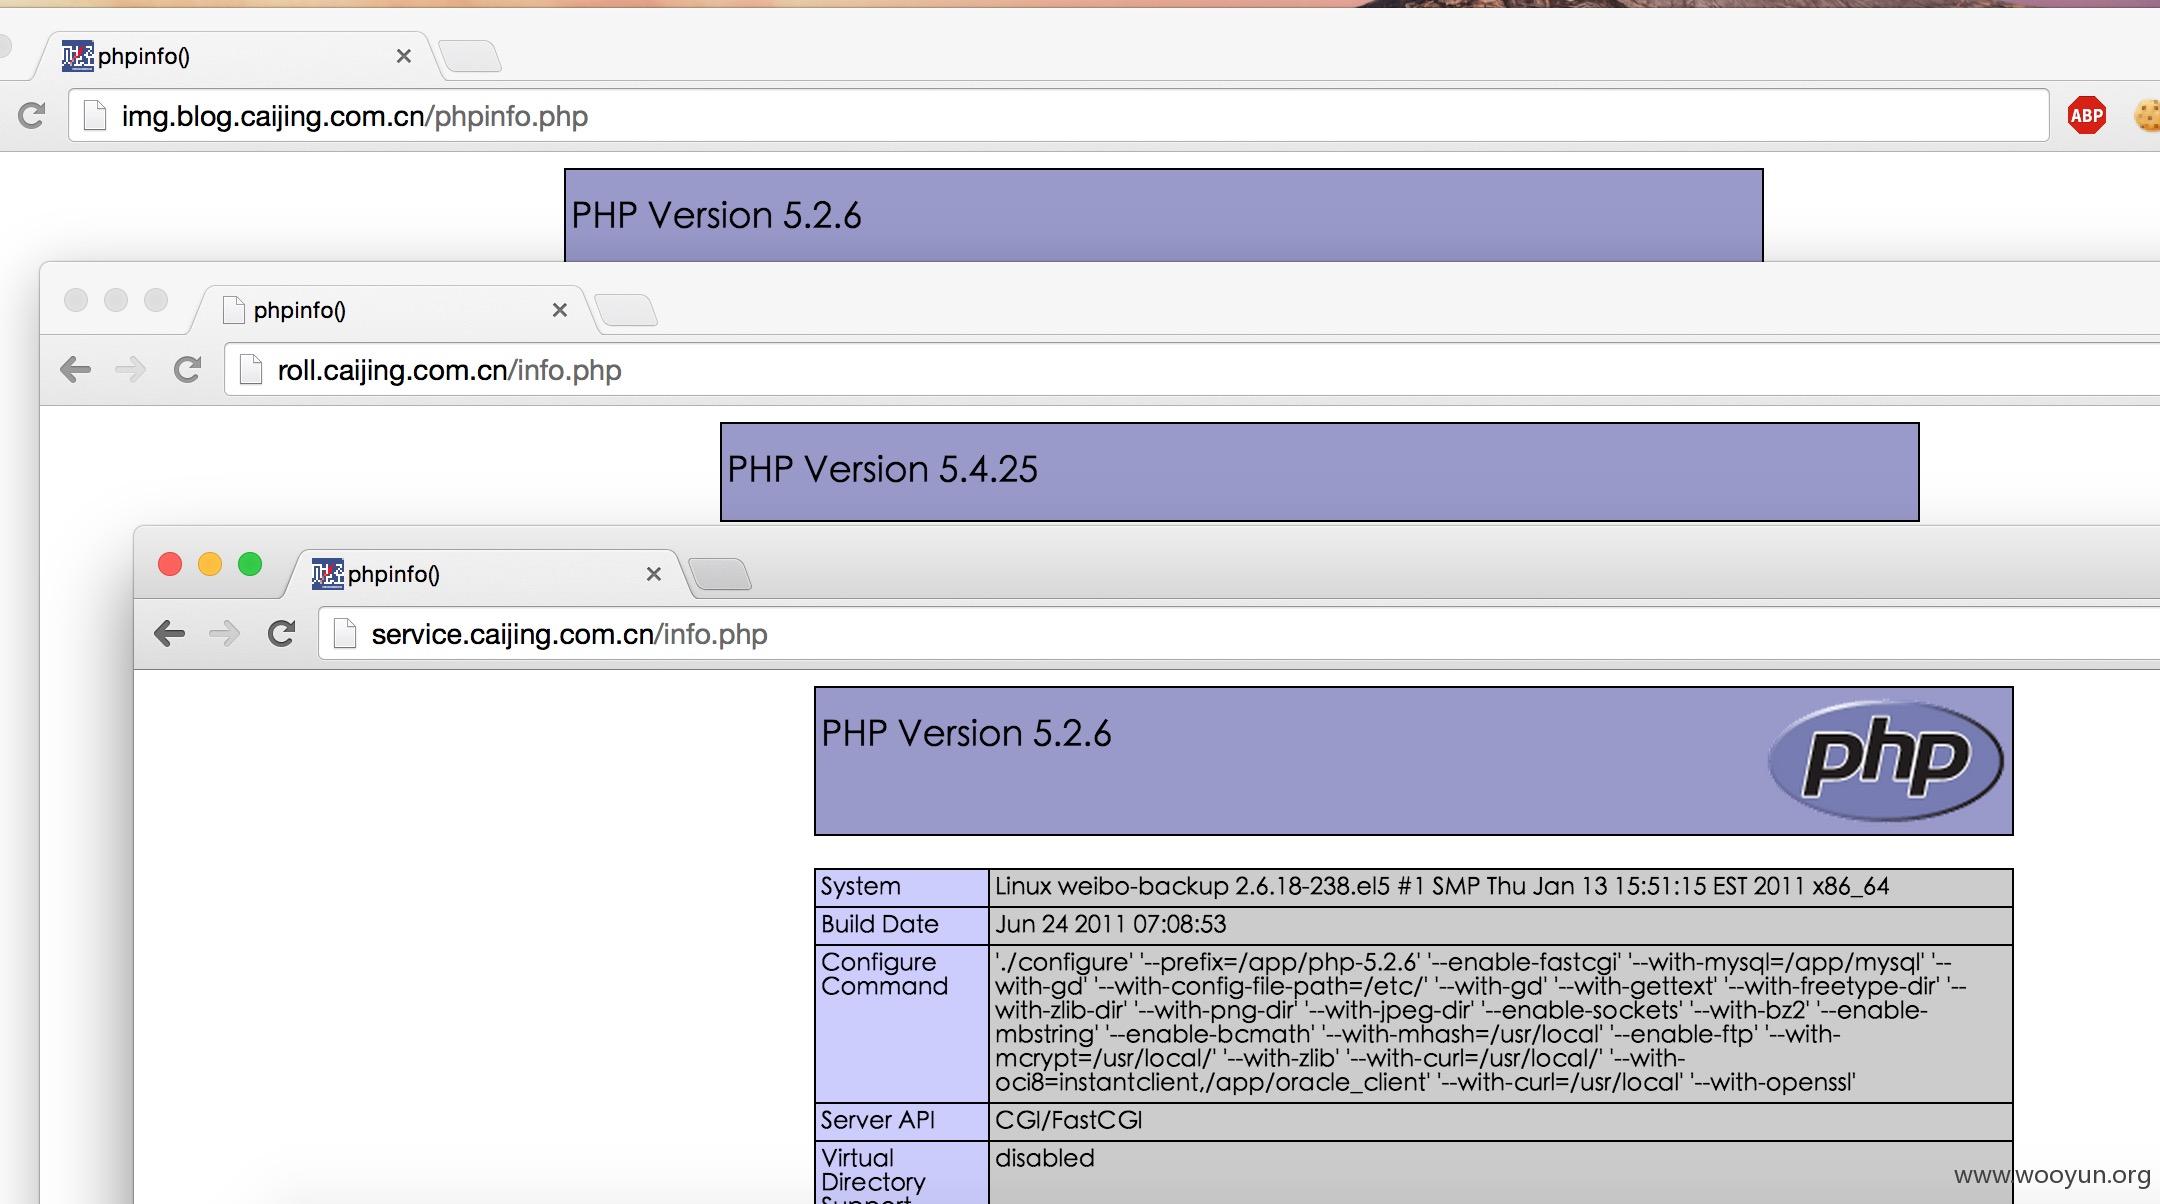Click the 'PHP Version 5.4.25' heading
This screenshot has height=1204, width=2160.
882,469
